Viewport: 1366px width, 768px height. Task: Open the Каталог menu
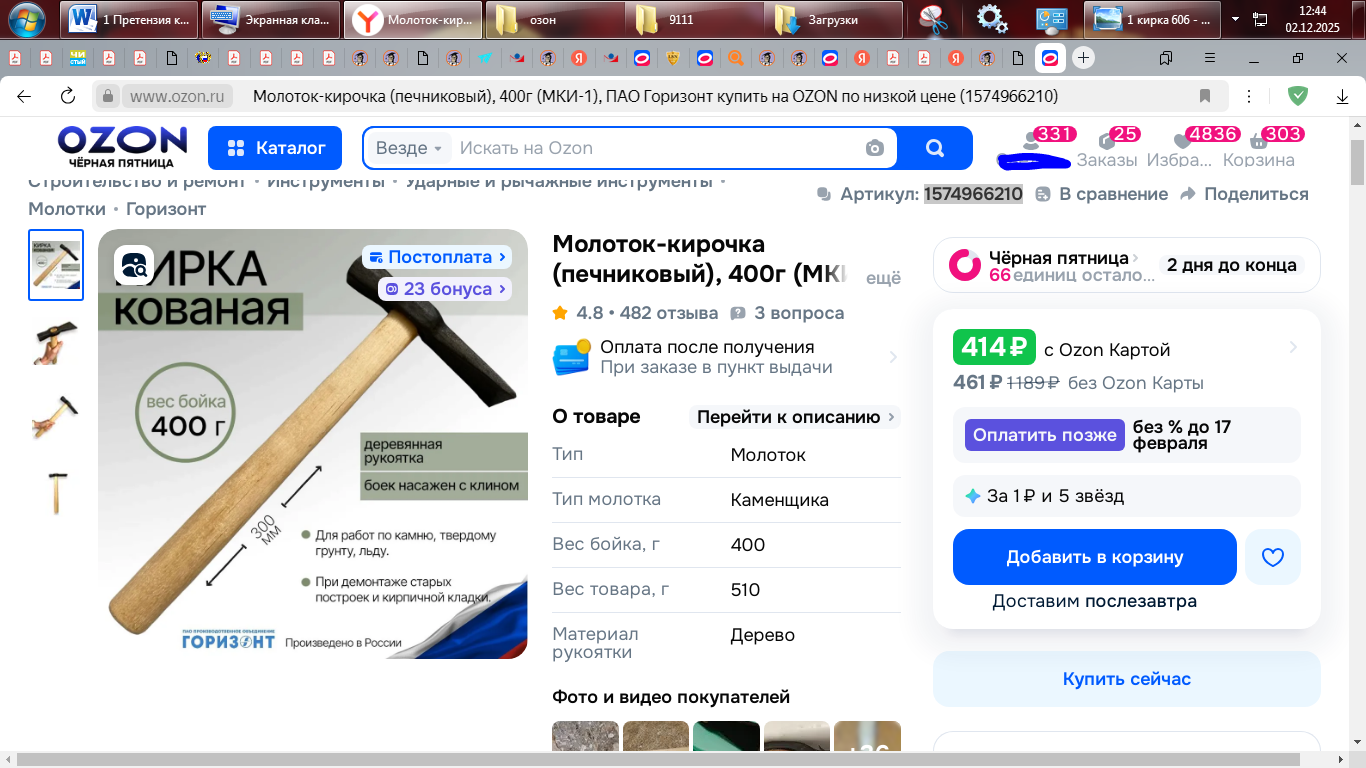[x=275, y=148]
